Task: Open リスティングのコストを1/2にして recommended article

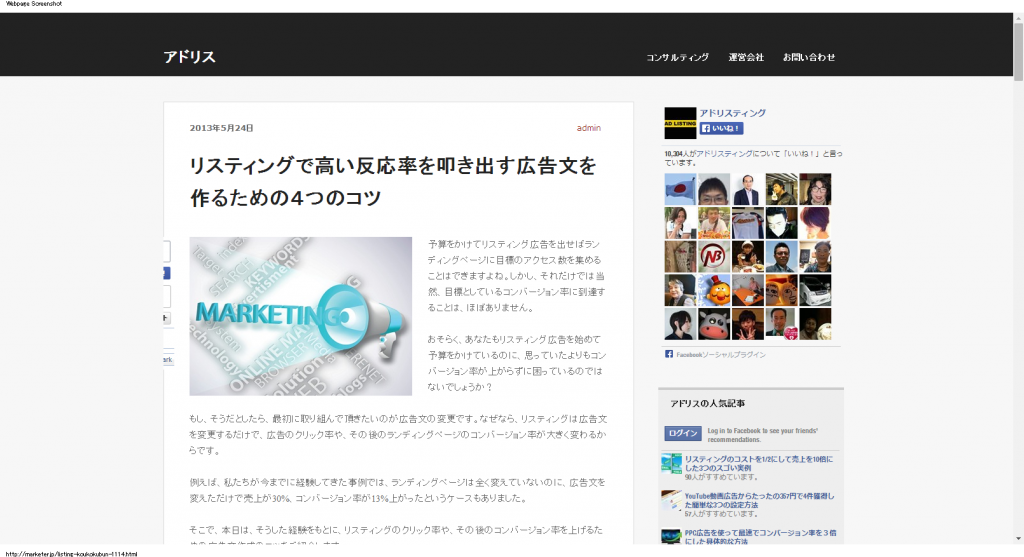Action: point(759,464)
